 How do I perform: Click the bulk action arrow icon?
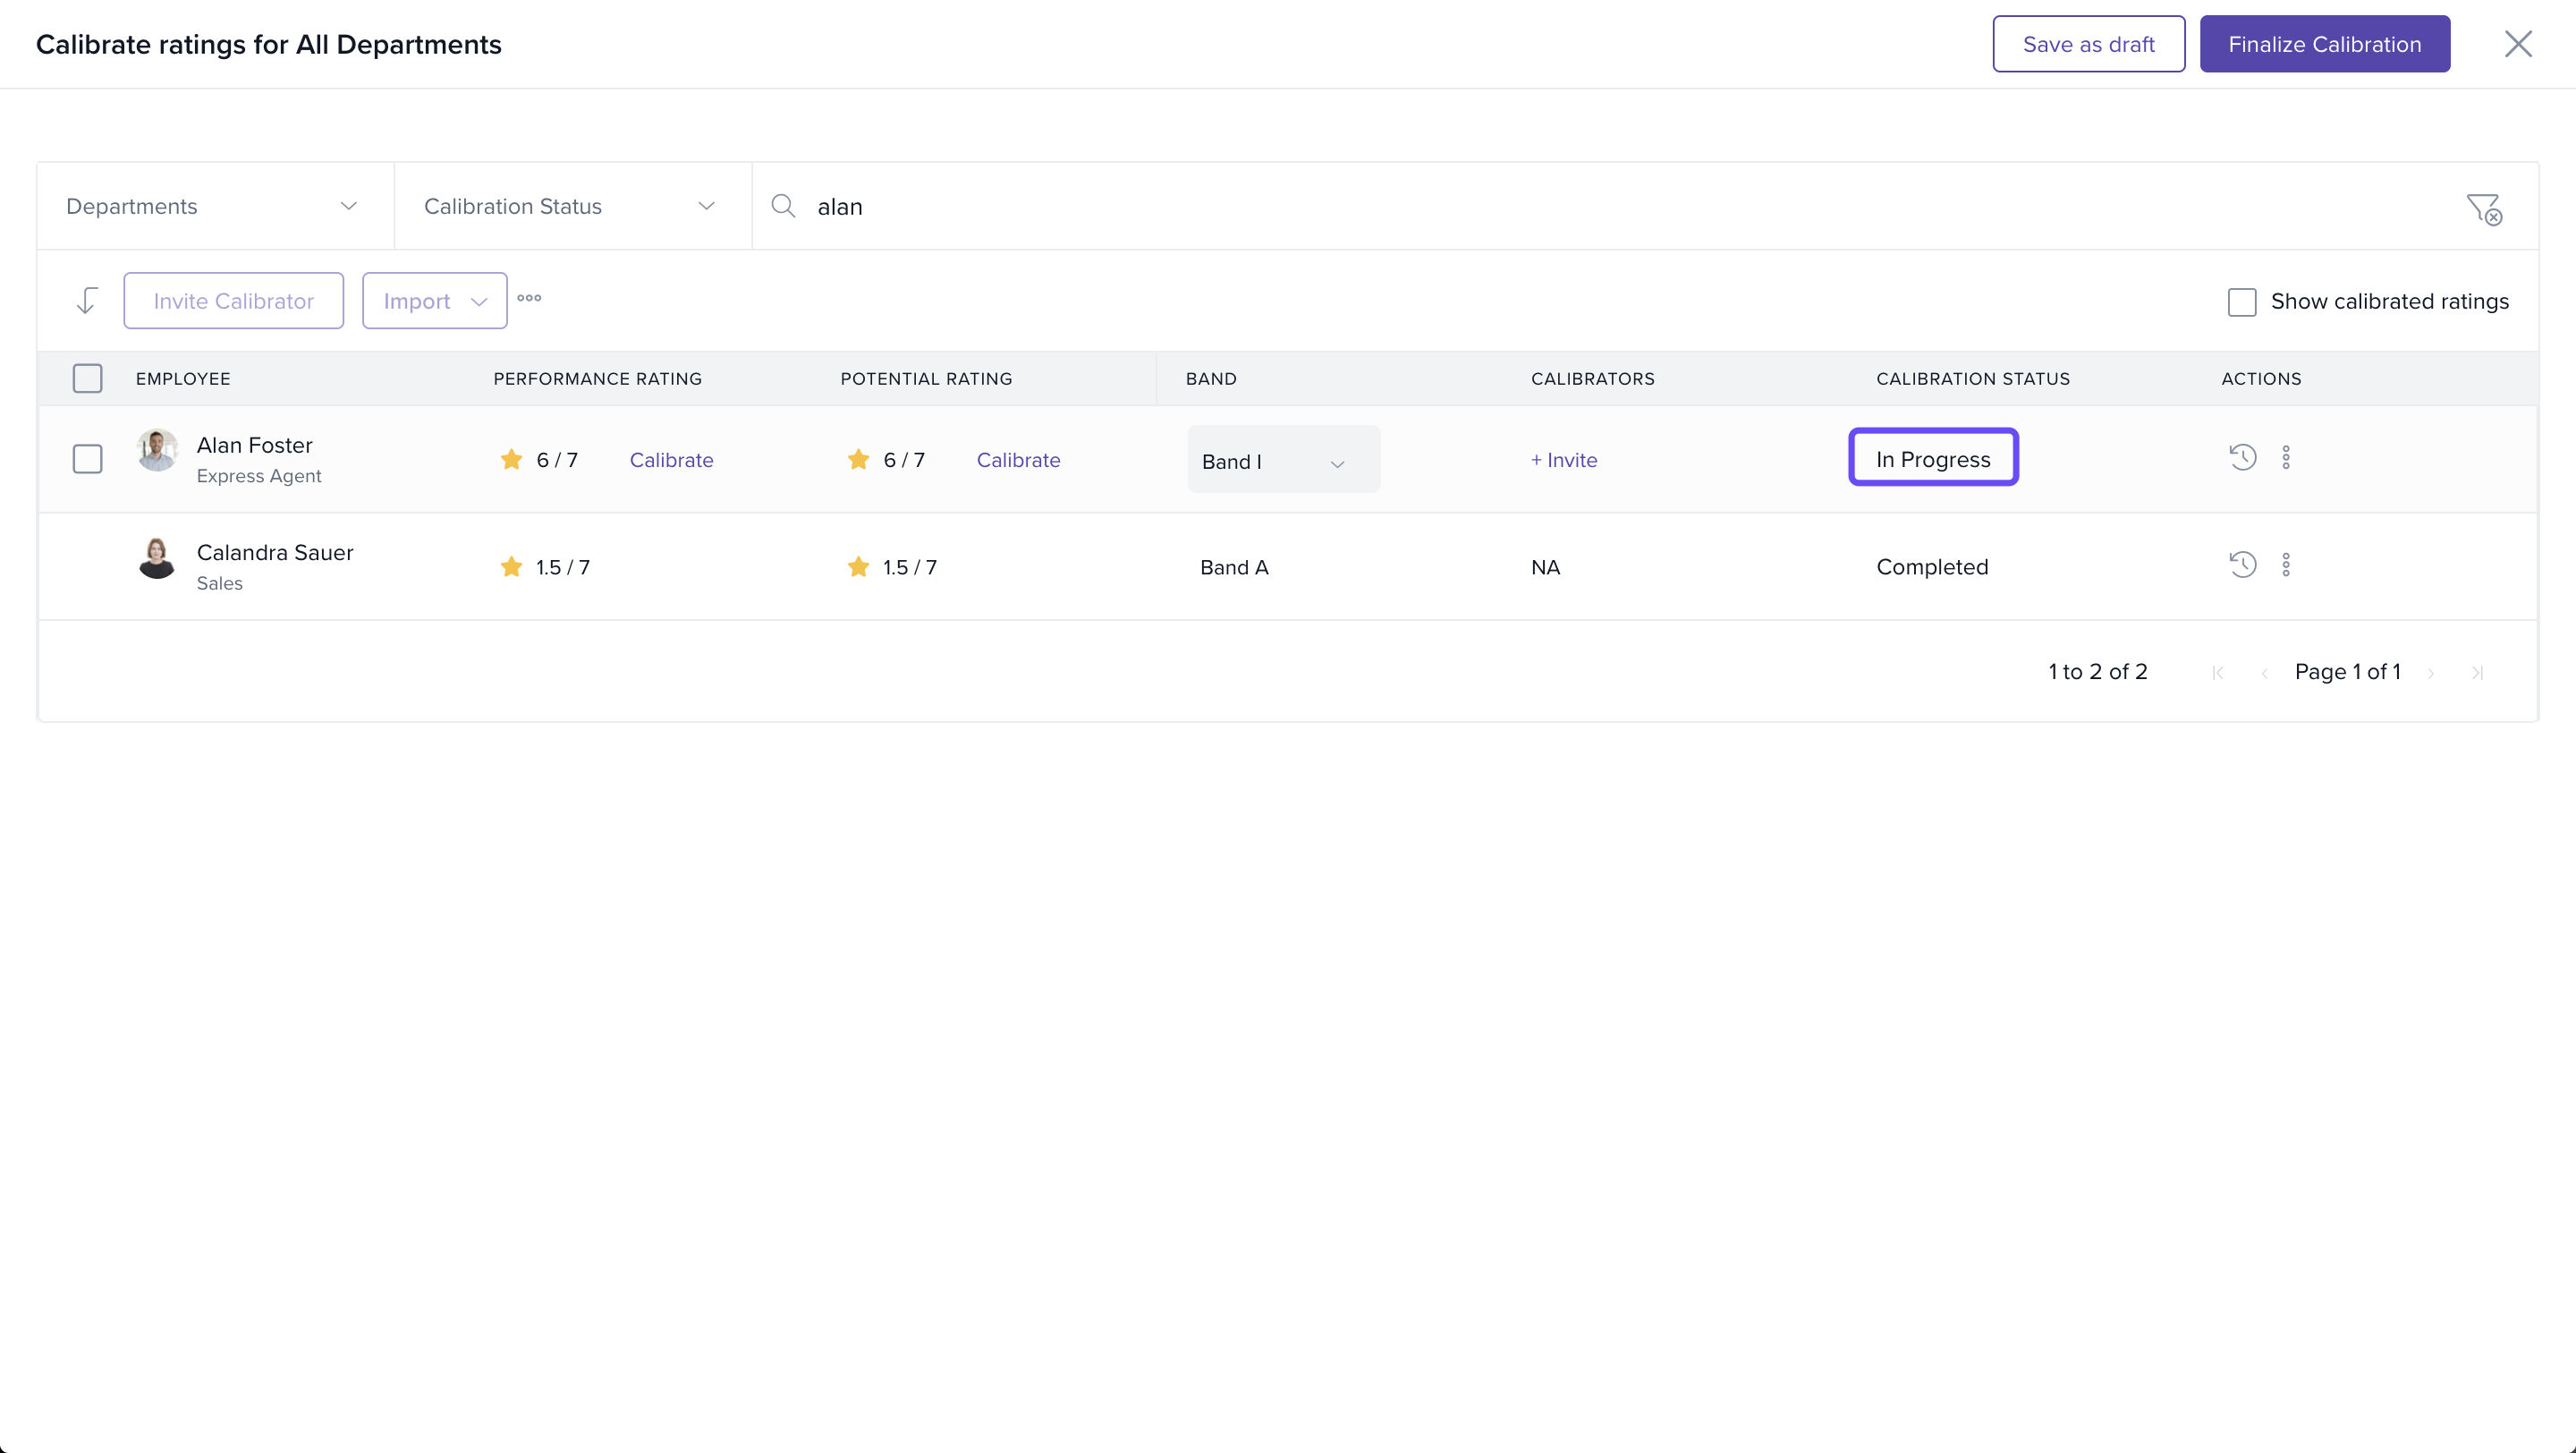point(87,300)
